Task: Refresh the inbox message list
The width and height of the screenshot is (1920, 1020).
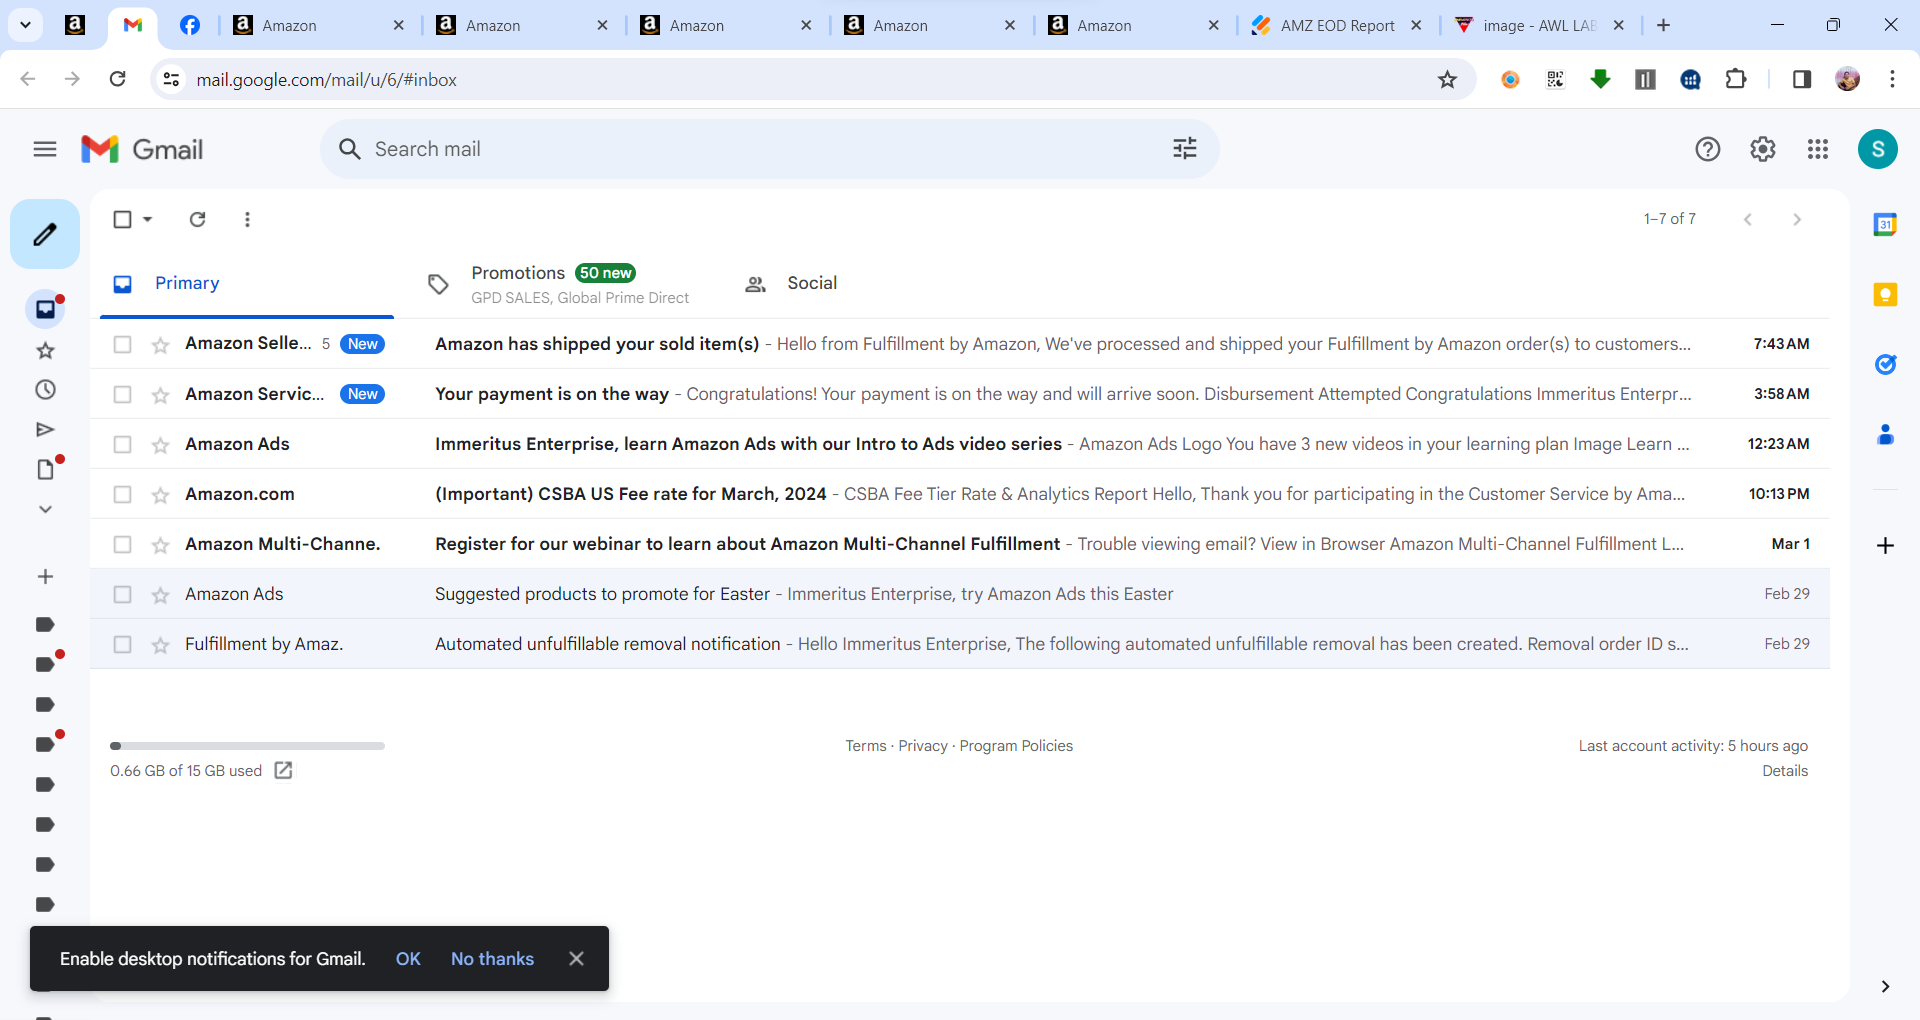Action: (x=198, y=219)
